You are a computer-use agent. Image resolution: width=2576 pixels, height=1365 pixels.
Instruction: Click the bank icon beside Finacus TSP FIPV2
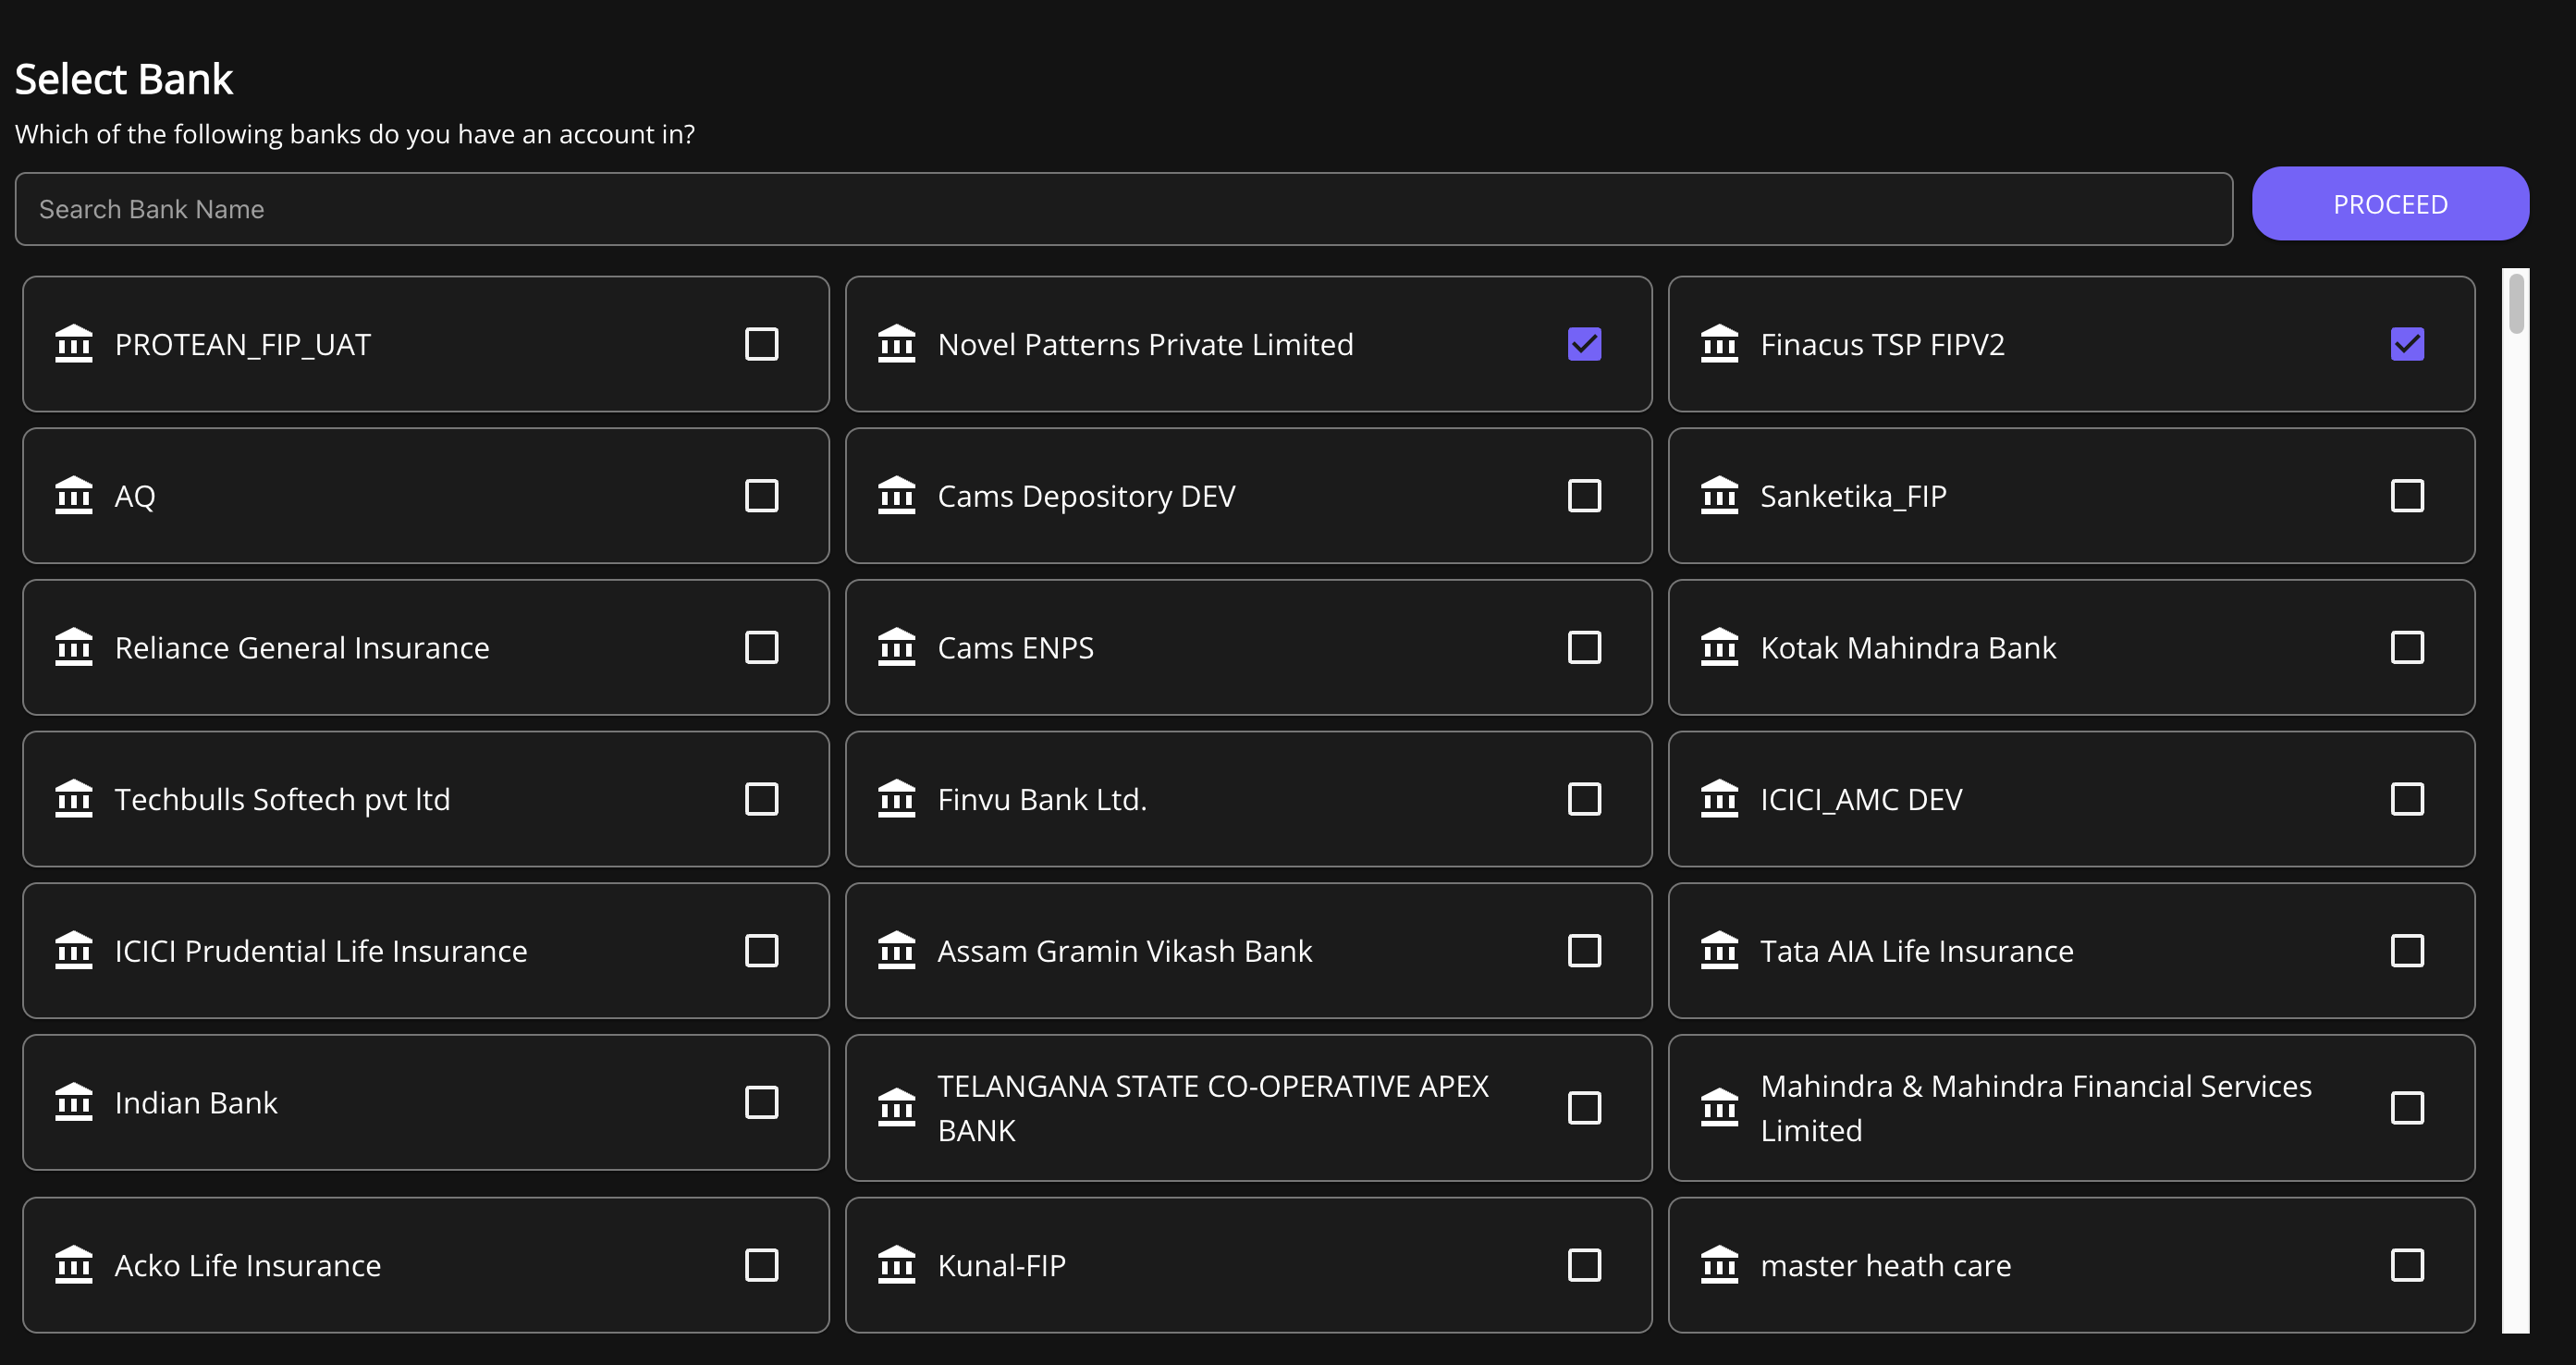pos(1720,344)
